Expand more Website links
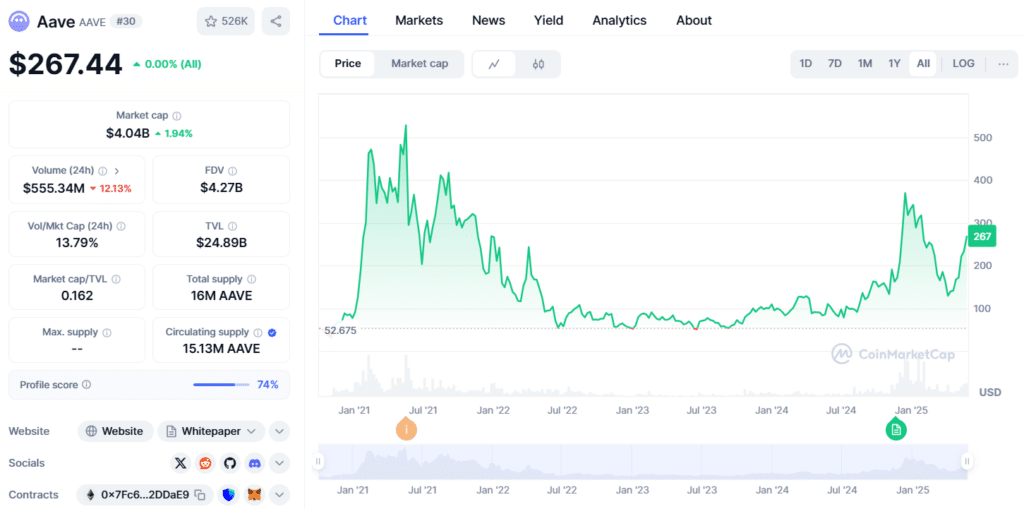This screenshot has width=1024, height=509. coord(279,431)
